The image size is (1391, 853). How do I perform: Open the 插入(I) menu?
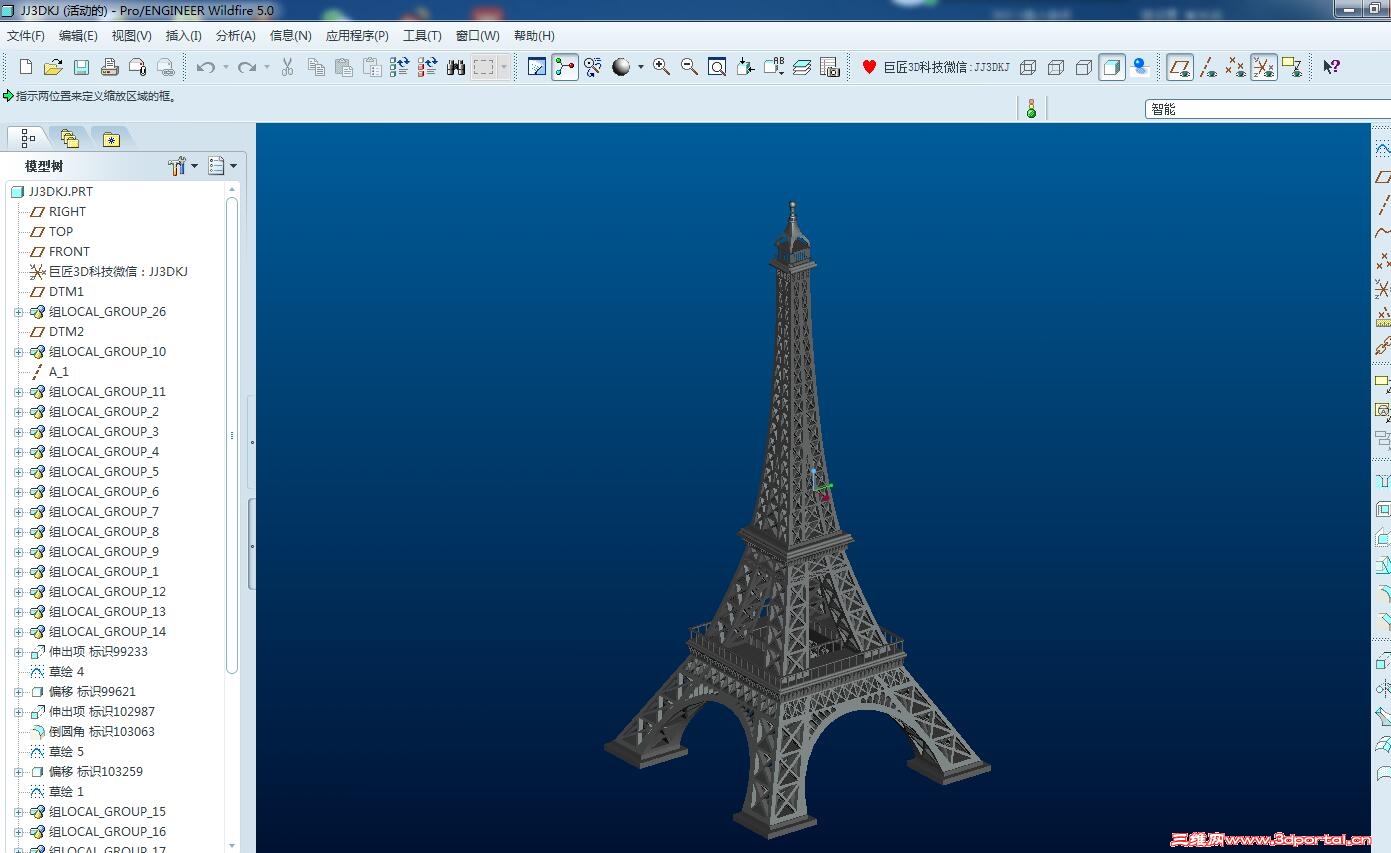coord(183,35)
